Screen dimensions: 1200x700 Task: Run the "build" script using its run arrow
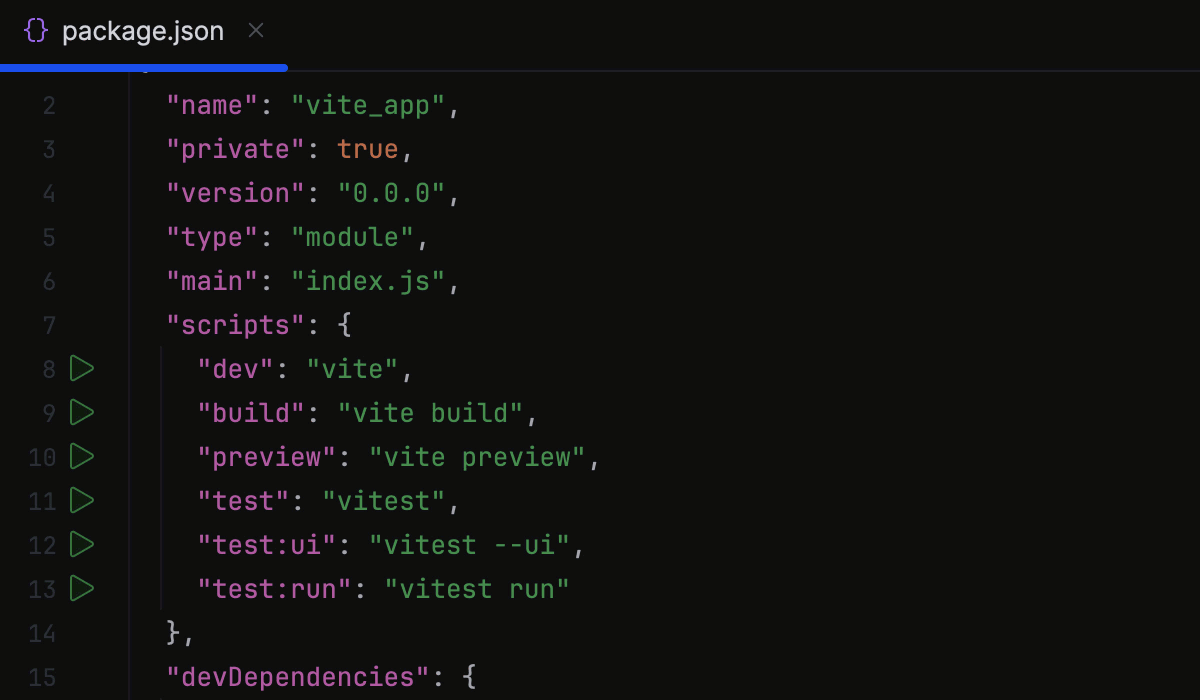point(81,412)
